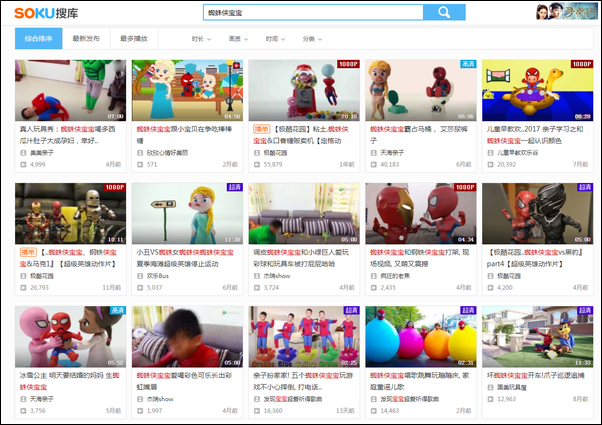
Task: Click the 13天前 upload time text
Action: tap(345, 411)
